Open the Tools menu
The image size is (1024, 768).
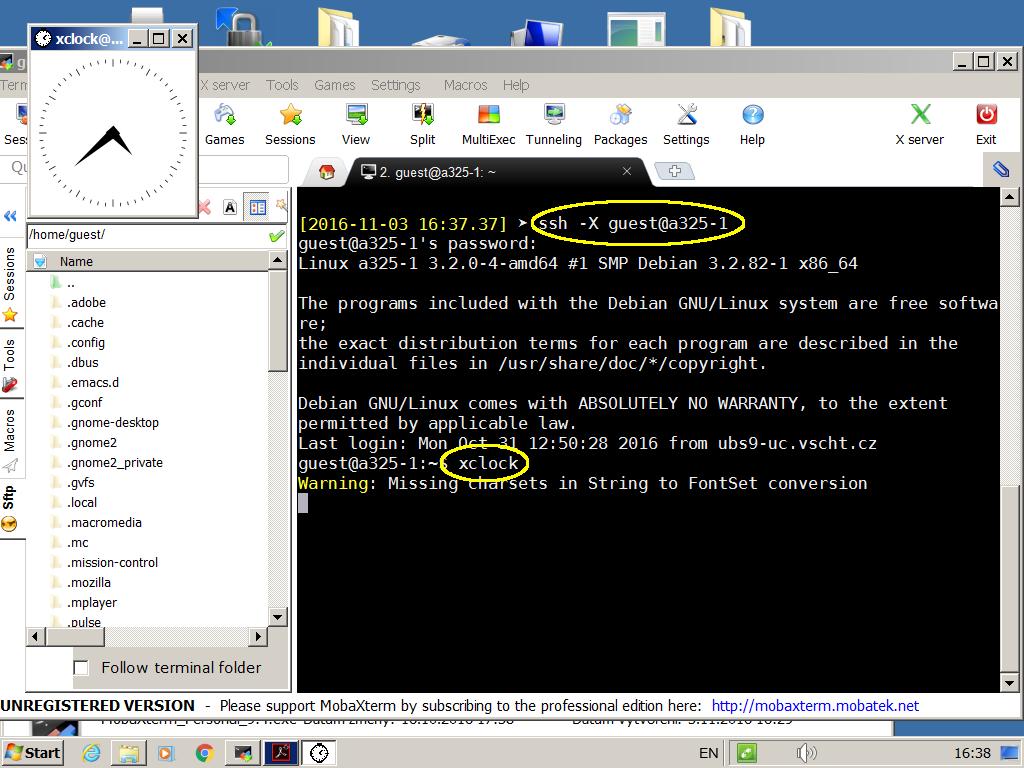[282, 85]
